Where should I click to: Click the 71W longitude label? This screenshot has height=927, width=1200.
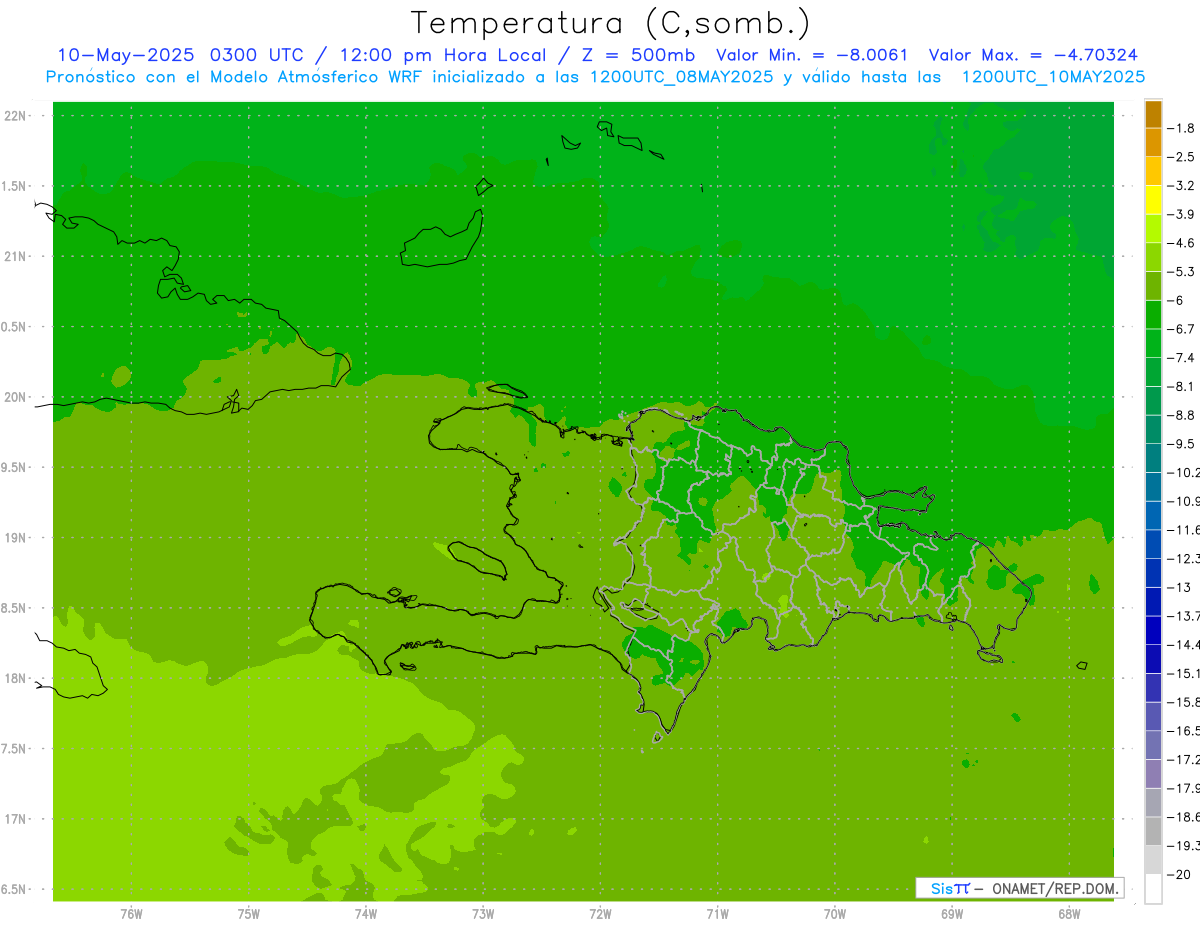[717, 914]
